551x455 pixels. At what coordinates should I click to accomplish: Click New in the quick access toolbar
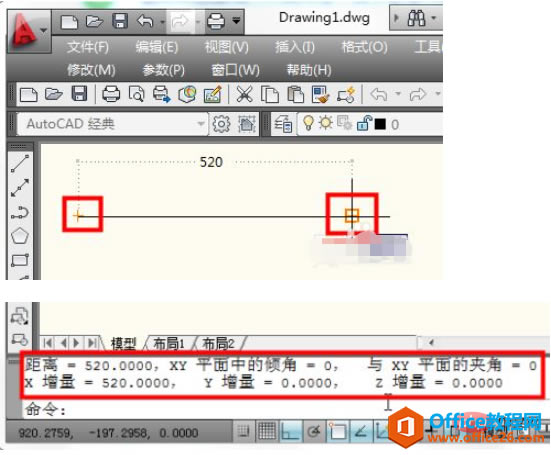click(x=69, y=22)
